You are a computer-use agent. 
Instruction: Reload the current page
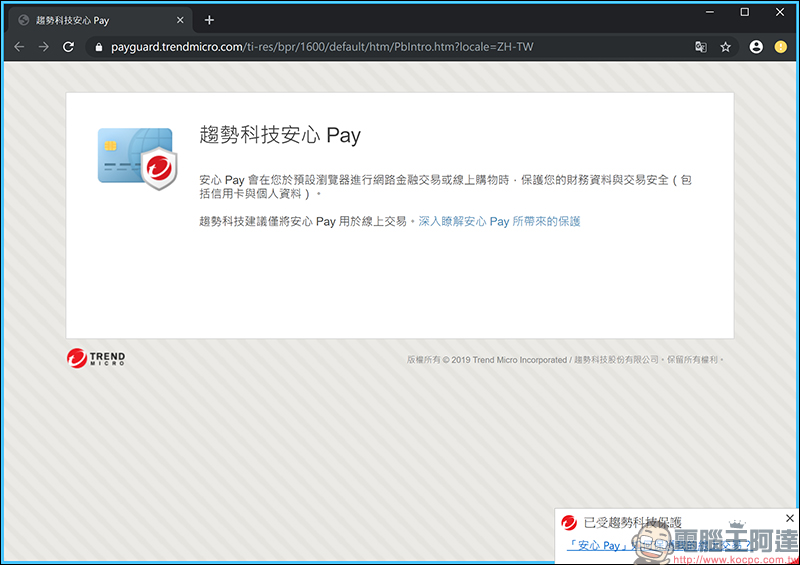pos(68,47)
